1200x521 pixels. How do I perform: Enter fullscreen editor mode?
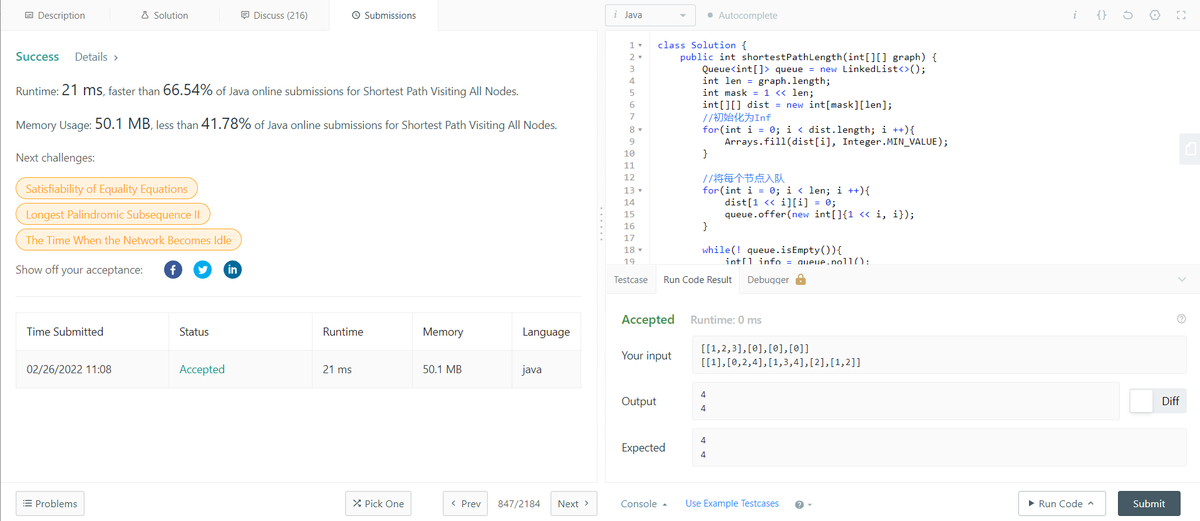click(1180, 15)
